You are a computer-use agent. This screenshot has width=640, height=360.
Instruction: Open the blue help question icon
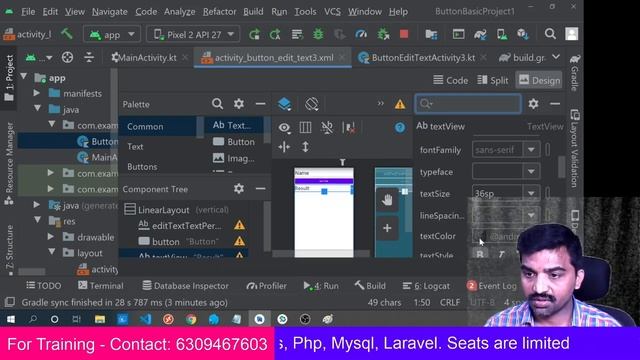tap(400, 127)
